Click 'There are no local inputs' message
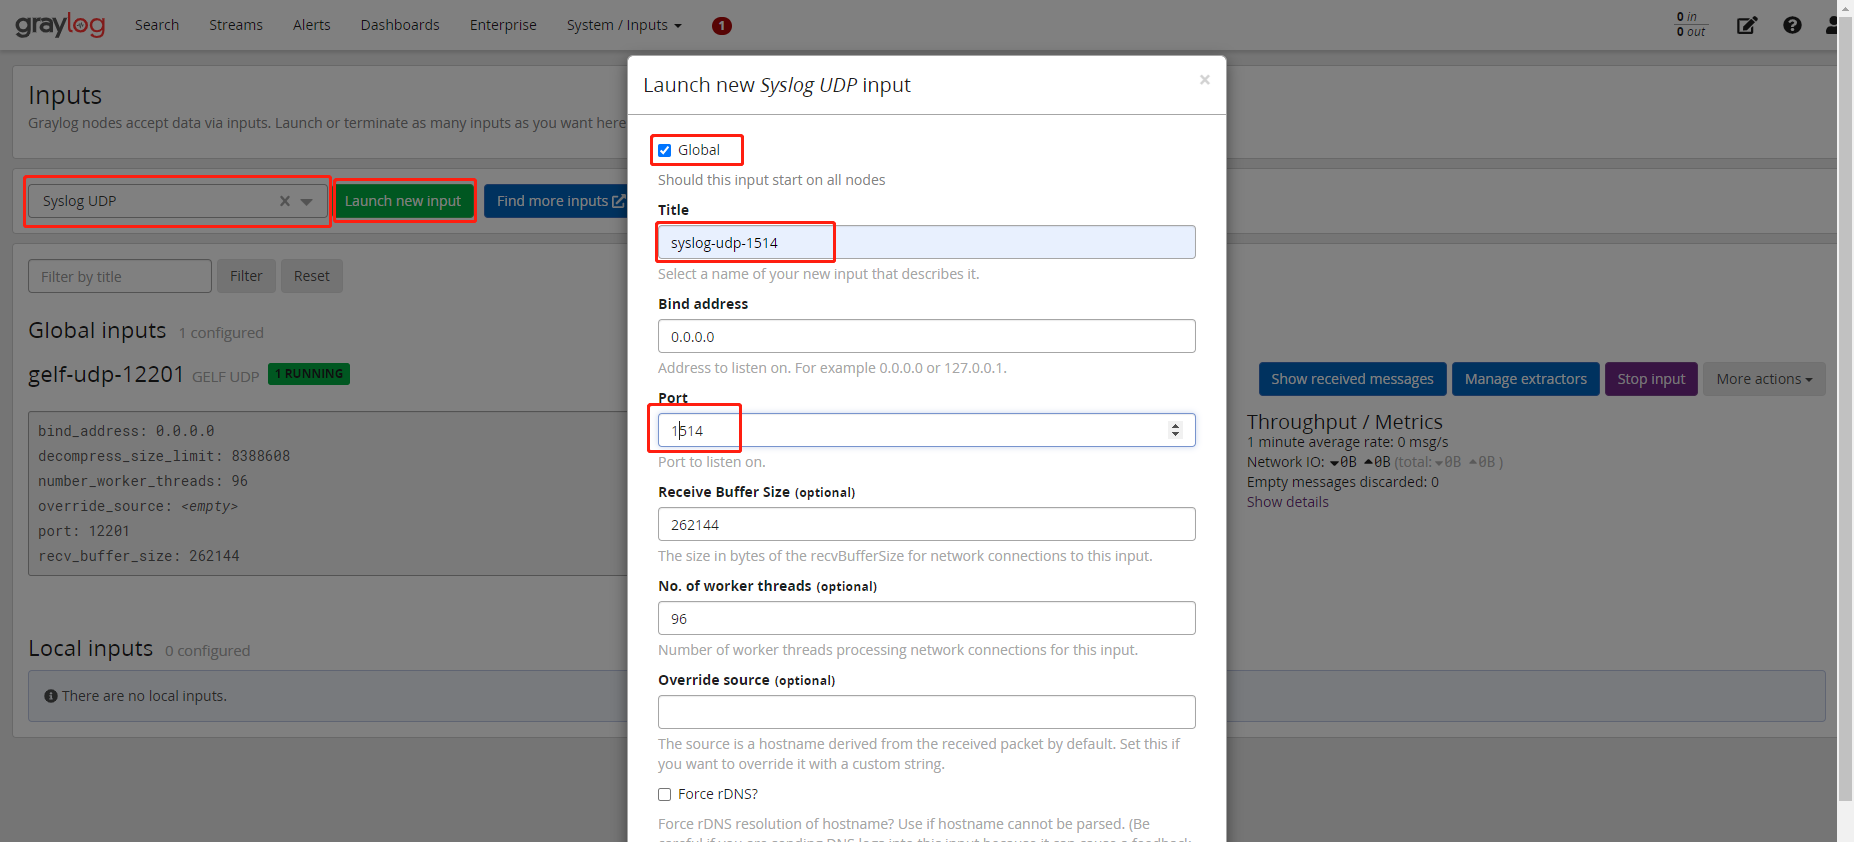Viewport: 1854px width, 842px height. coord(144,696)
